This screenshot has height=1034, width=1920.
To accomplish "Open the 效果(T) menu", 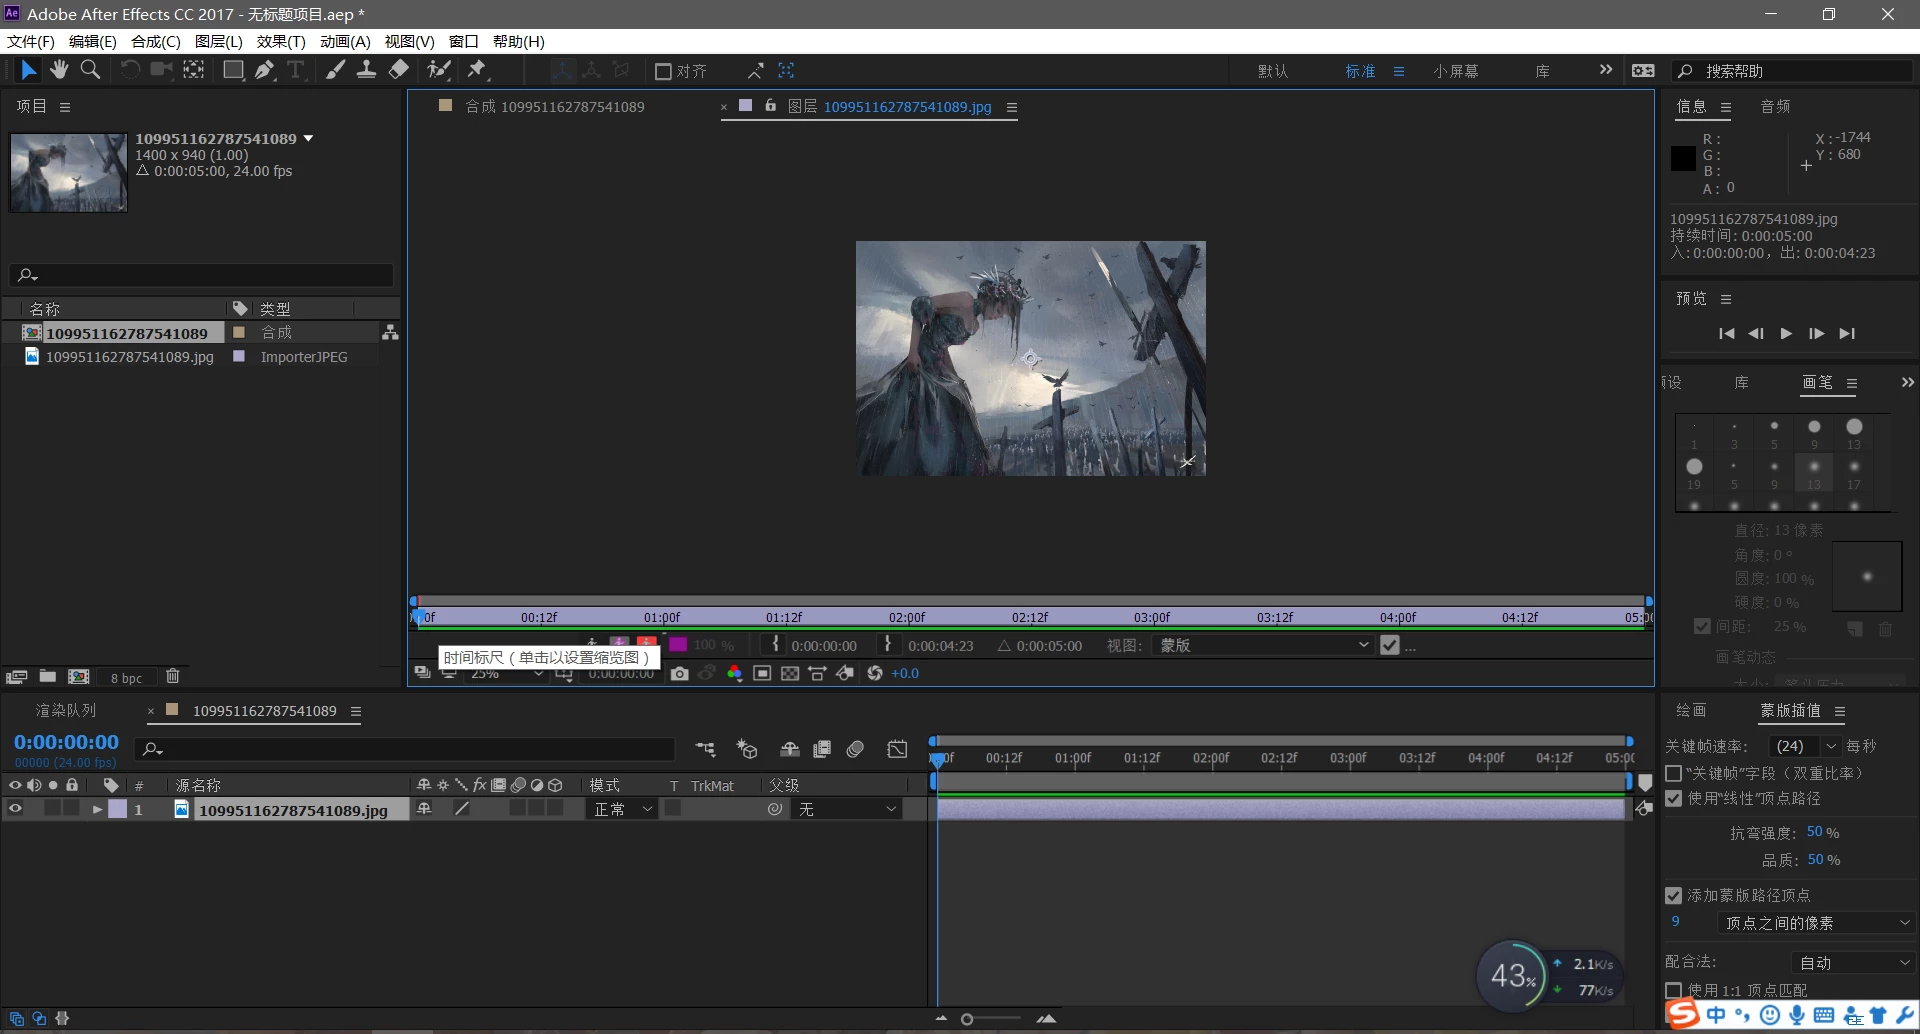I will coord(281,41).
